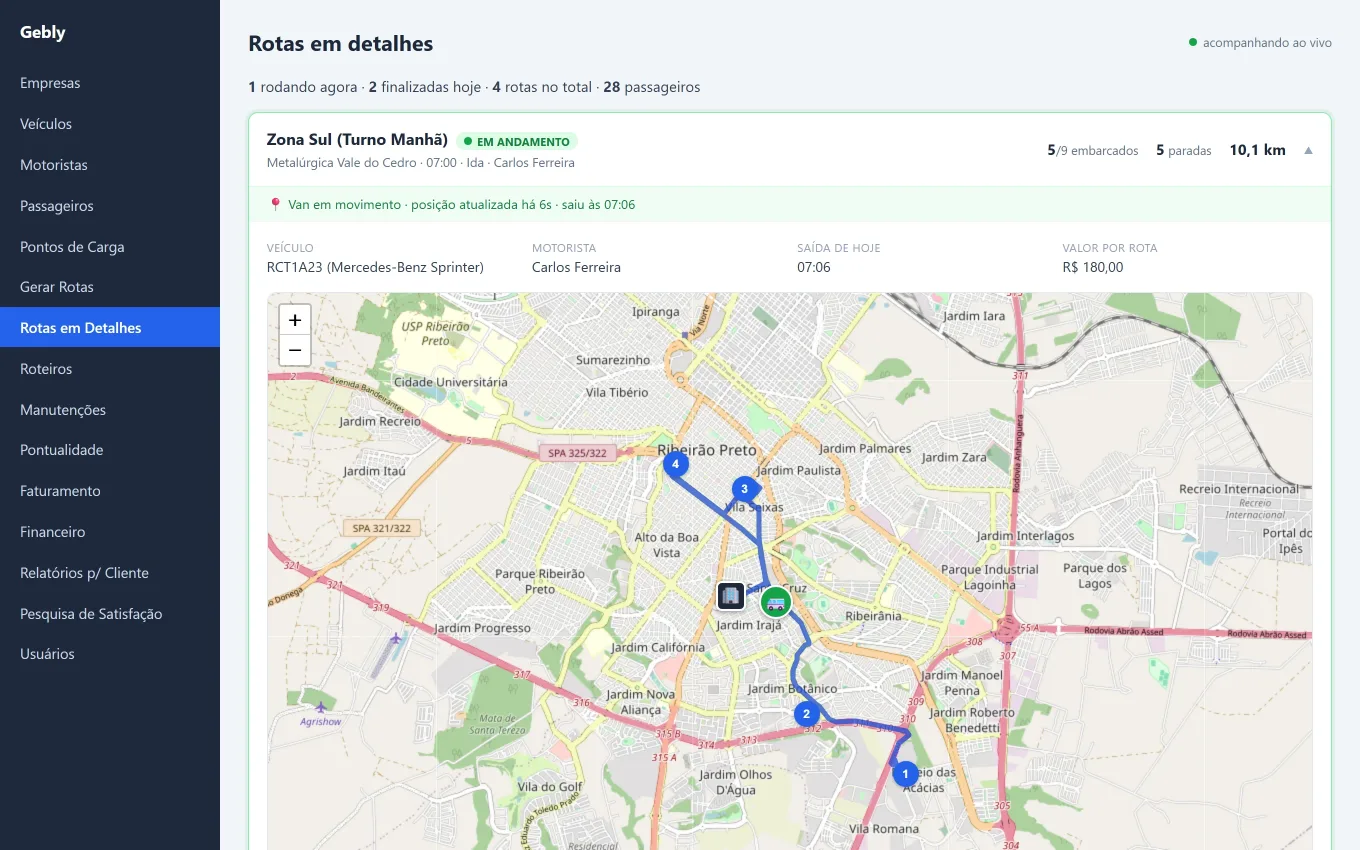This screenshot has width=1360, height=850.
Task: Click the R$ 180,00 route value
Action: pyautogui.click(x=1093, y=267)
